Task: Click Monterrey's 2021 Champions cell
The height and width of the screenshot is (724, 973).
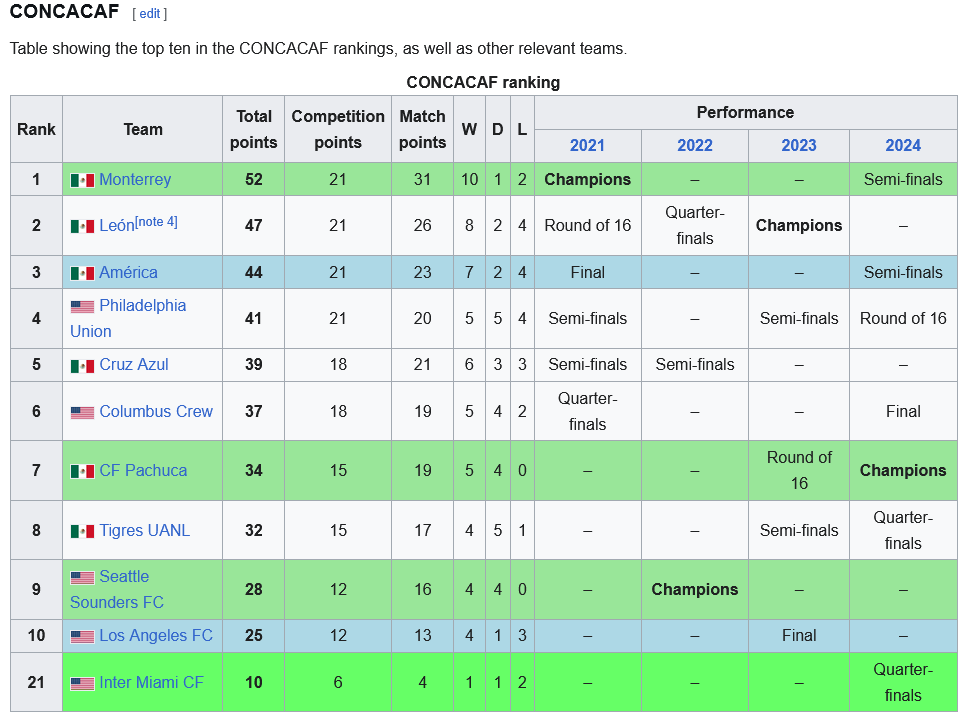Action: click(x=588, y=179)
